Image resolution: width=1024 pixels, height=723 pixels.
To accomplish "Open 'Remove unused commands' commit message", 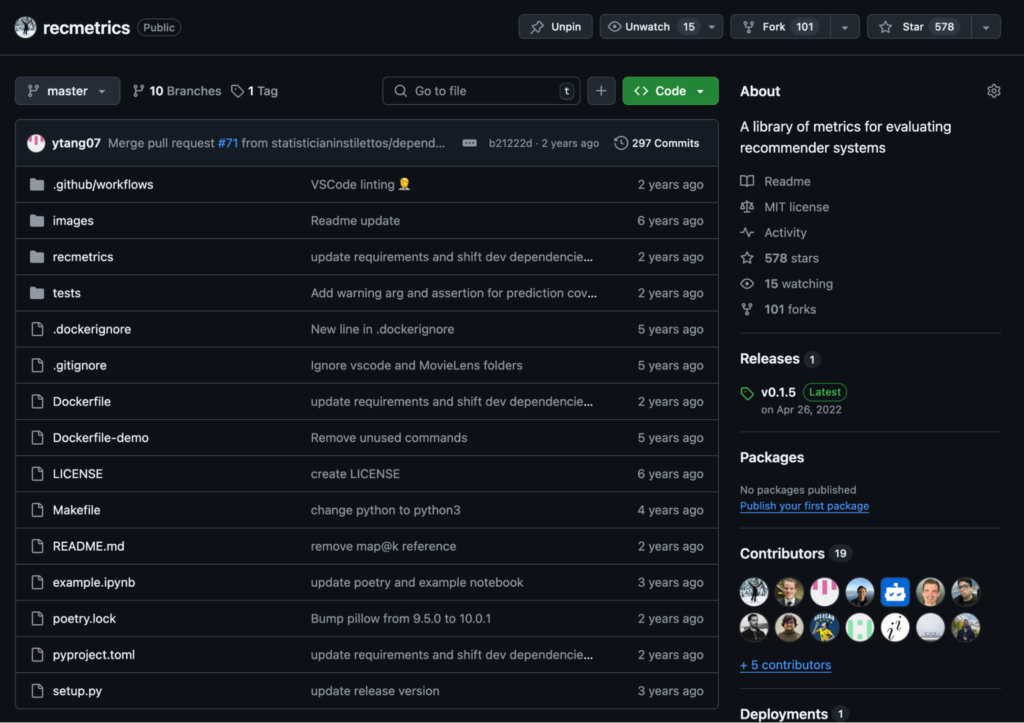I will point(389,438).
